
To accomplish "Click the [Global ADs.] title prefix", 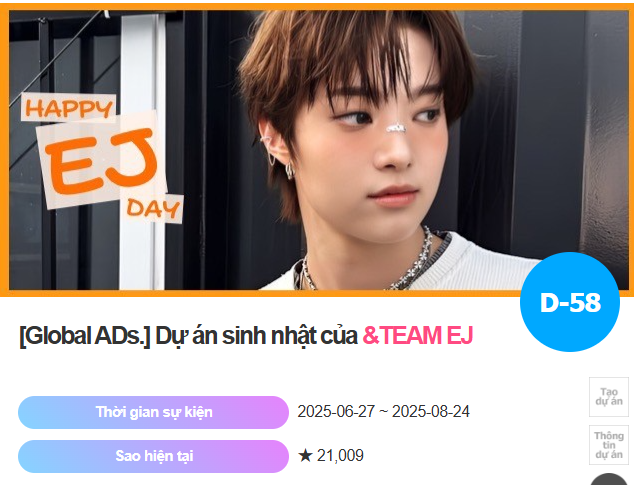I will 85,336.
